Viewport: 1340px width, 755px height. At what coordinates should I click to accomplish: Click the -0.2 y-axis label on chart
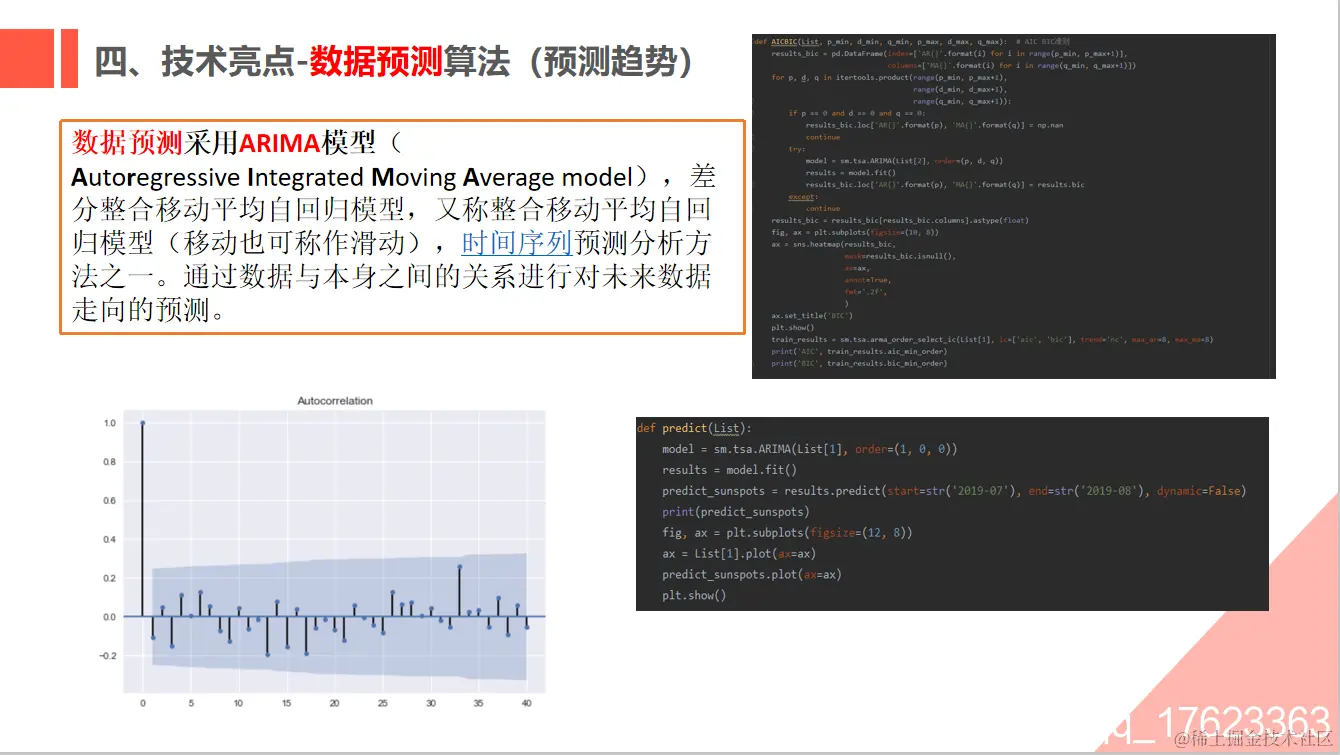point(107,655)
